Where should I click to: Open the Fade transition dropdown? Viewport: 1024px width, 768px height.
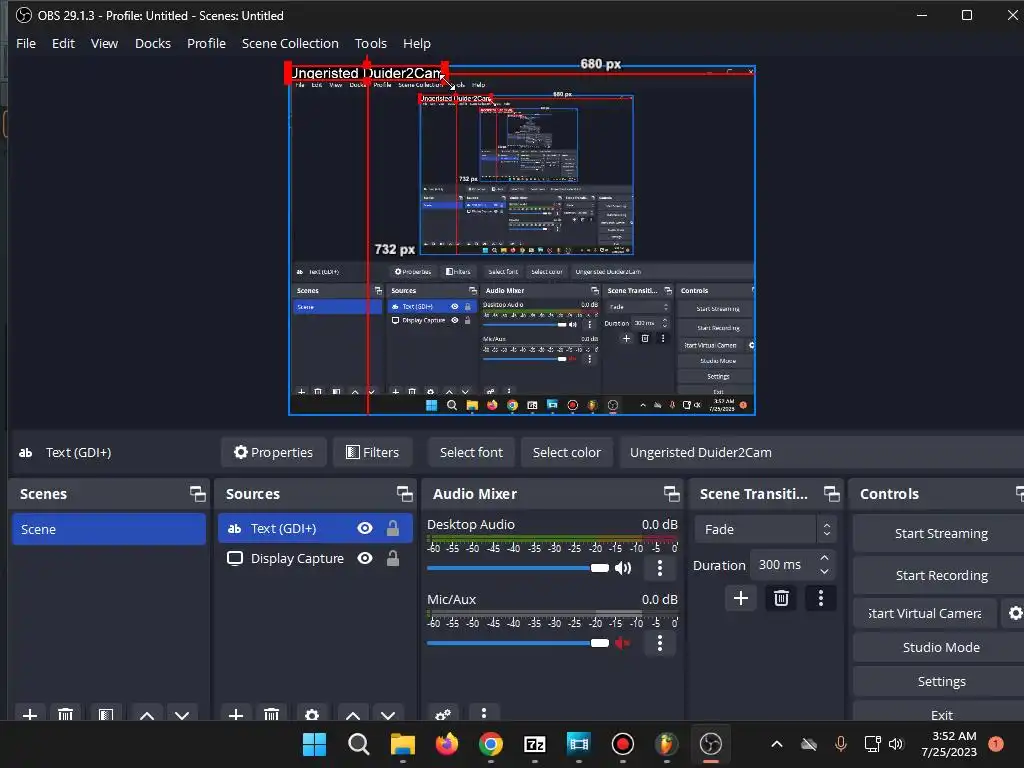[x=765, y=530]
